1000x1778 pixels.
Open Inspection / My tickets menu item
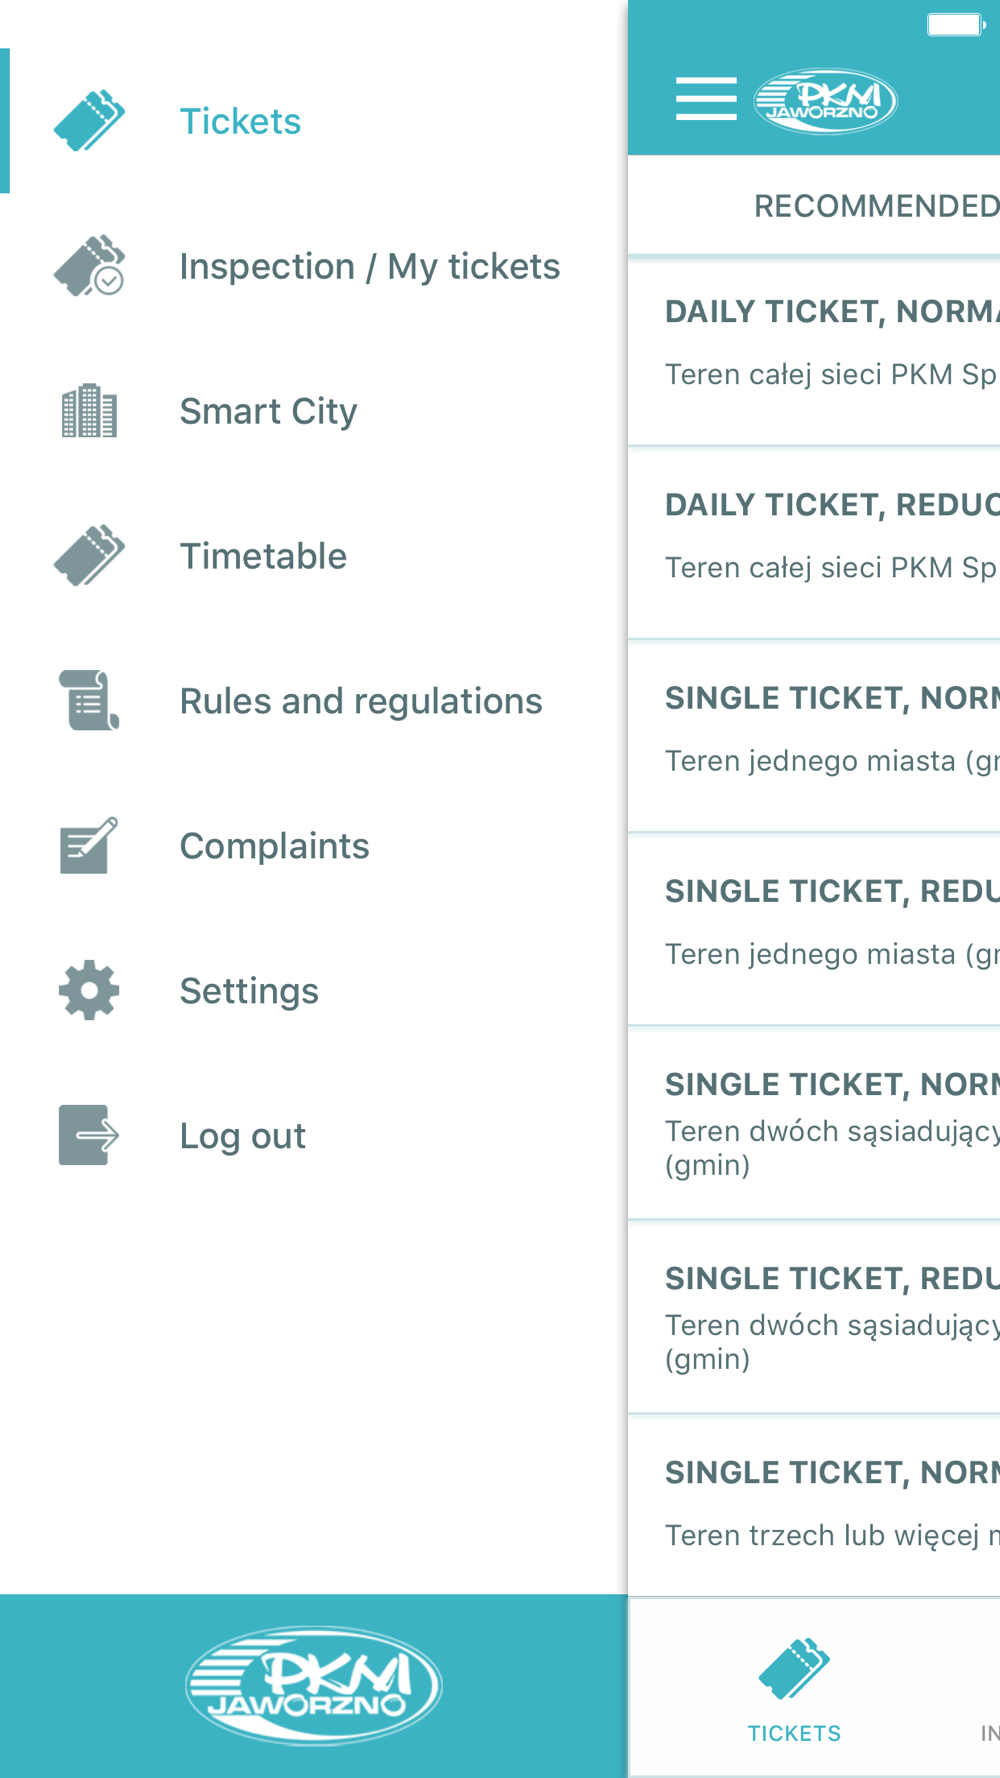tap(369, 267)
